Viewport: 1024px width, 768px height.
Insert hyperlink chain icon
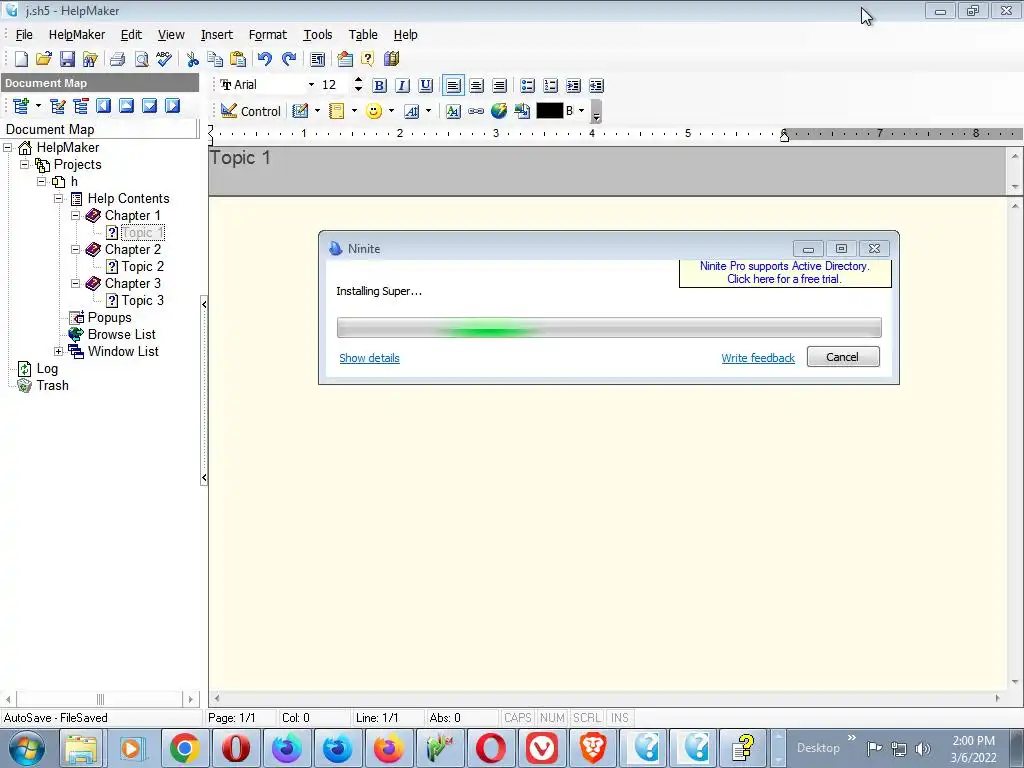tap(476, 111)
